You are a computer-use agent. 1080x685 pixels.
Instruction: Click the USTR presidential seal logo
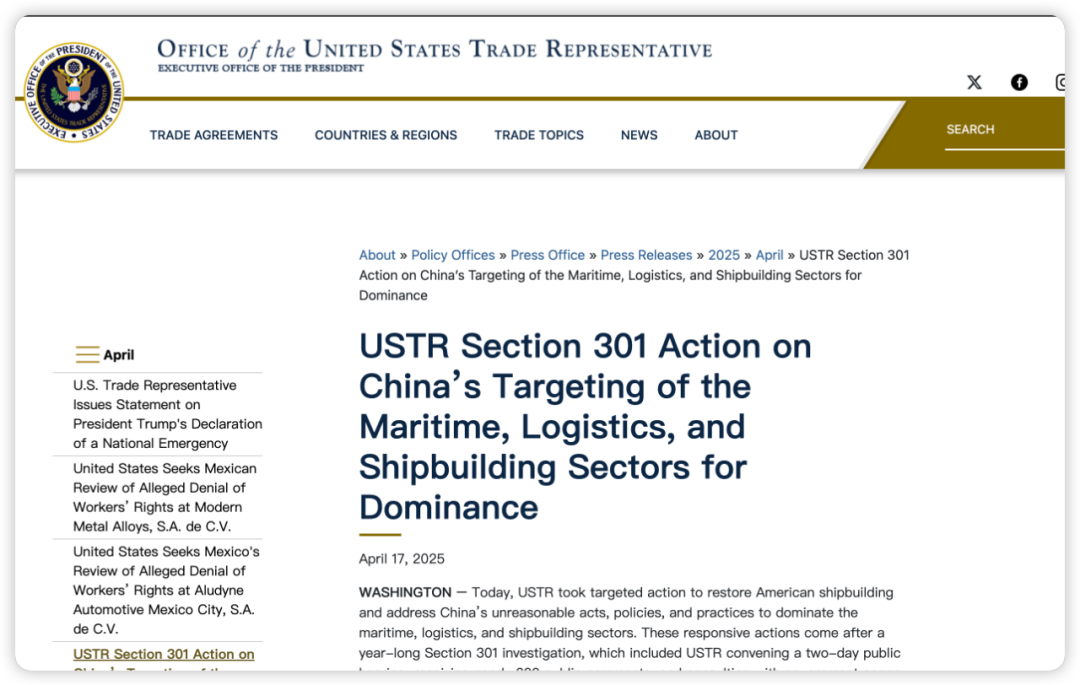[74, 92]
